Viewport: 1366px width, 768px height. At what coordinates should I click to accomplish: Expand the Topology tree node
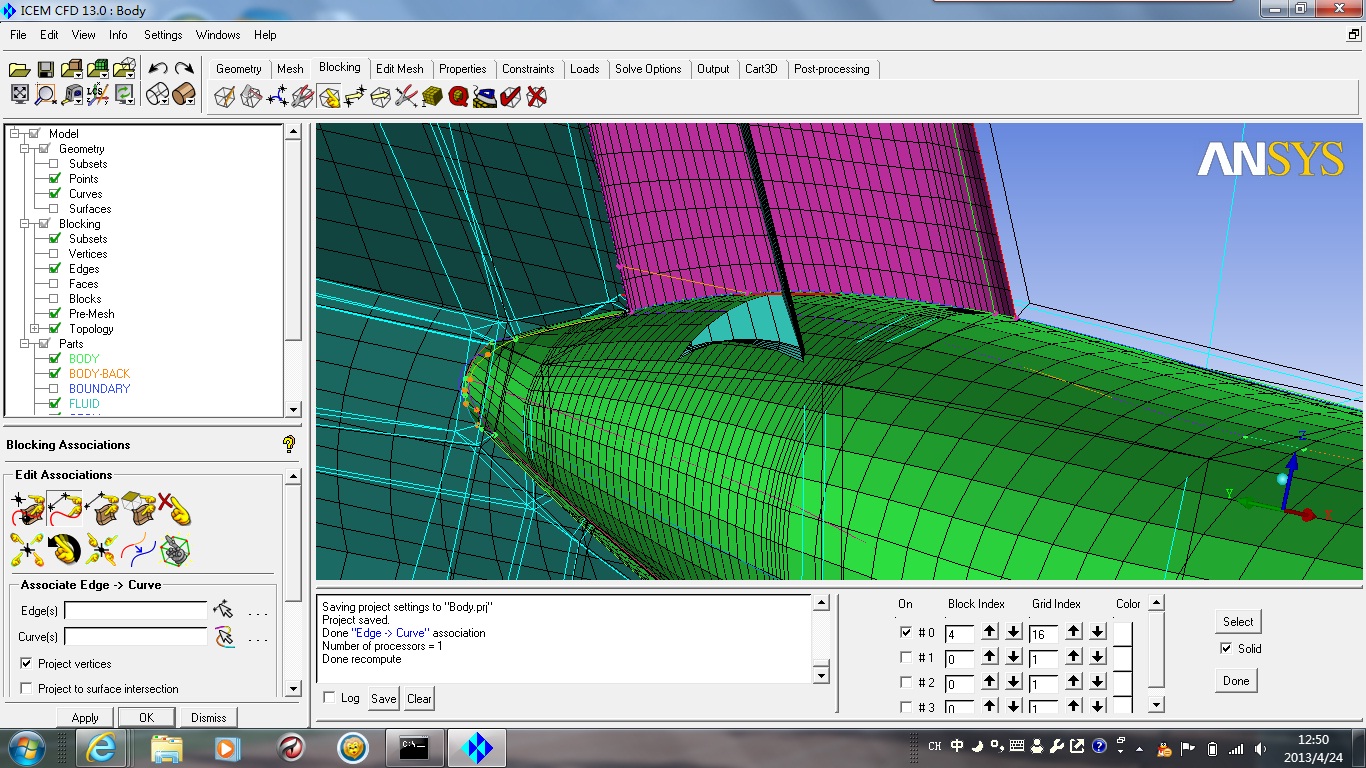[x=35, y=329]
